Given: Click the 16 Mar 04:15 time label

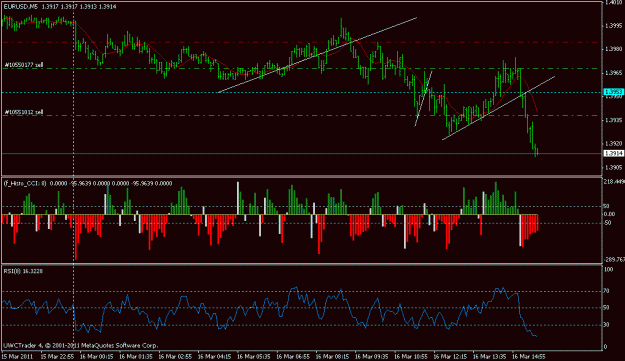Looking at the screenshot, I should click(x=214, y=356).
